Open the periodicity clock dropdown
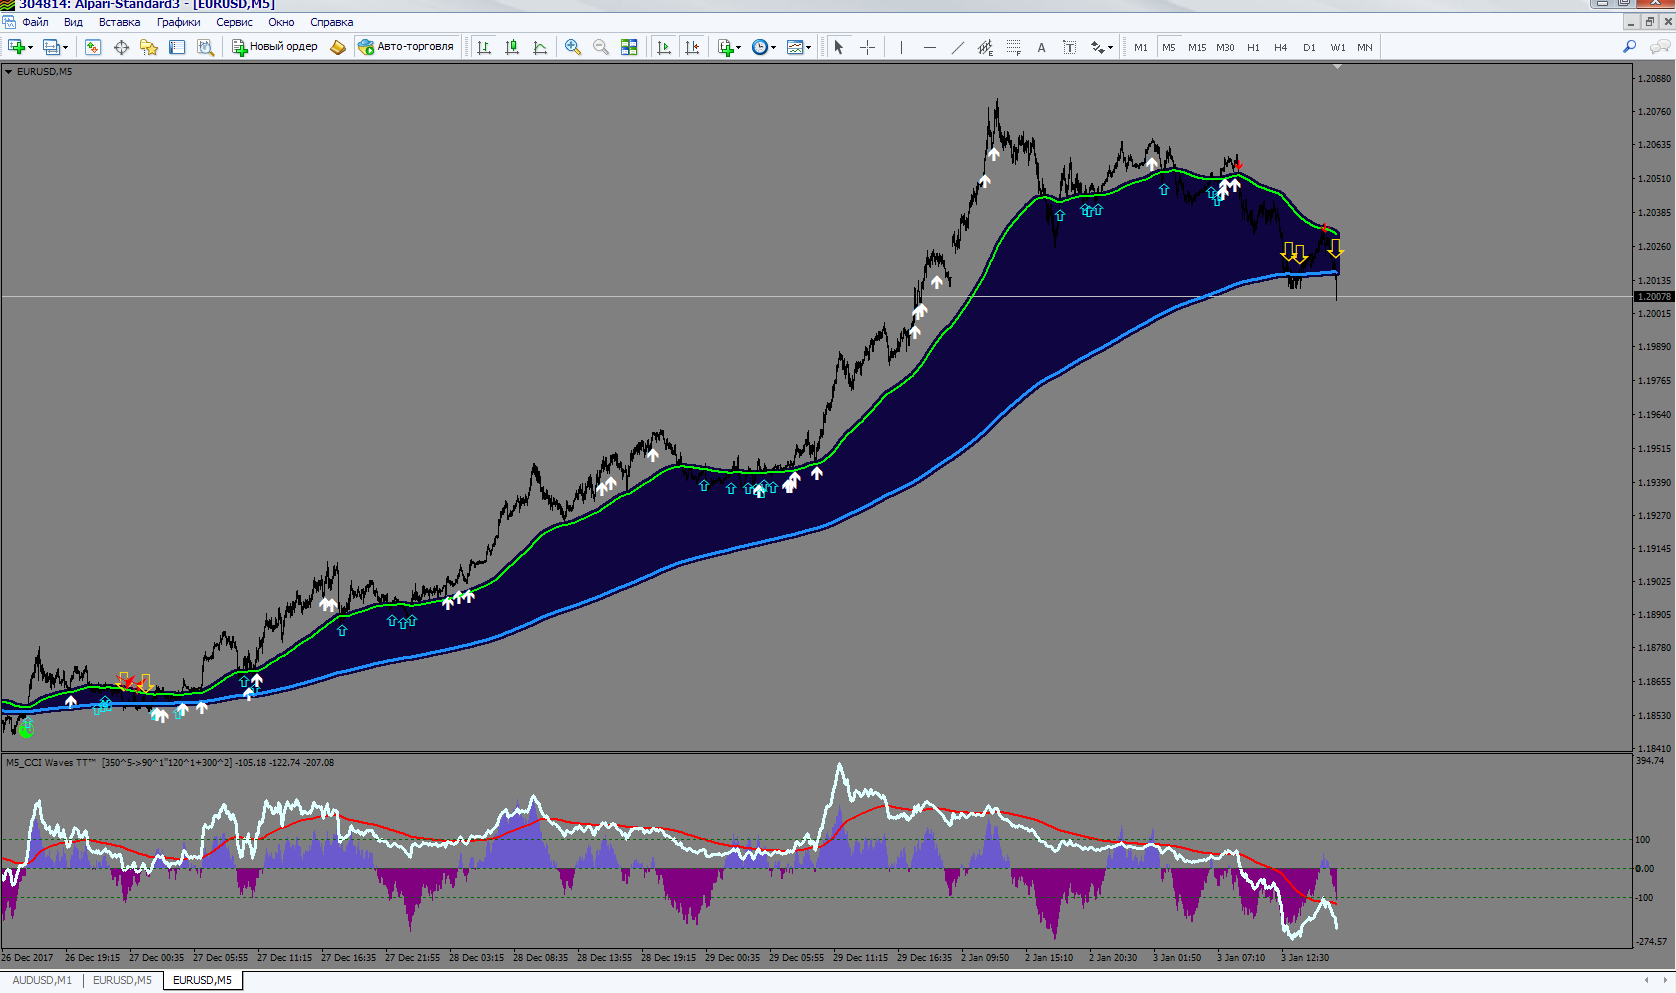The width and height of the screenshot is (1676, 993). 764,47
